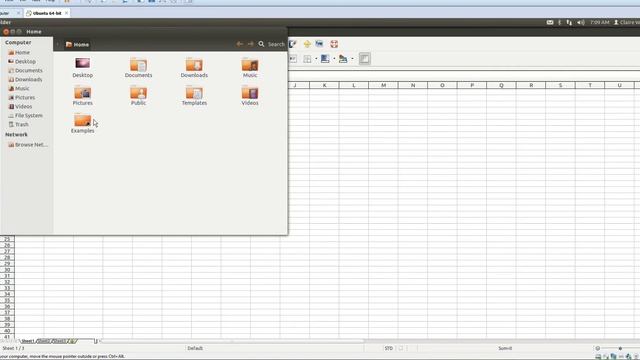Switch to the Sheet1 tab in Calc

pyautogui.click(x=27, y=341)
